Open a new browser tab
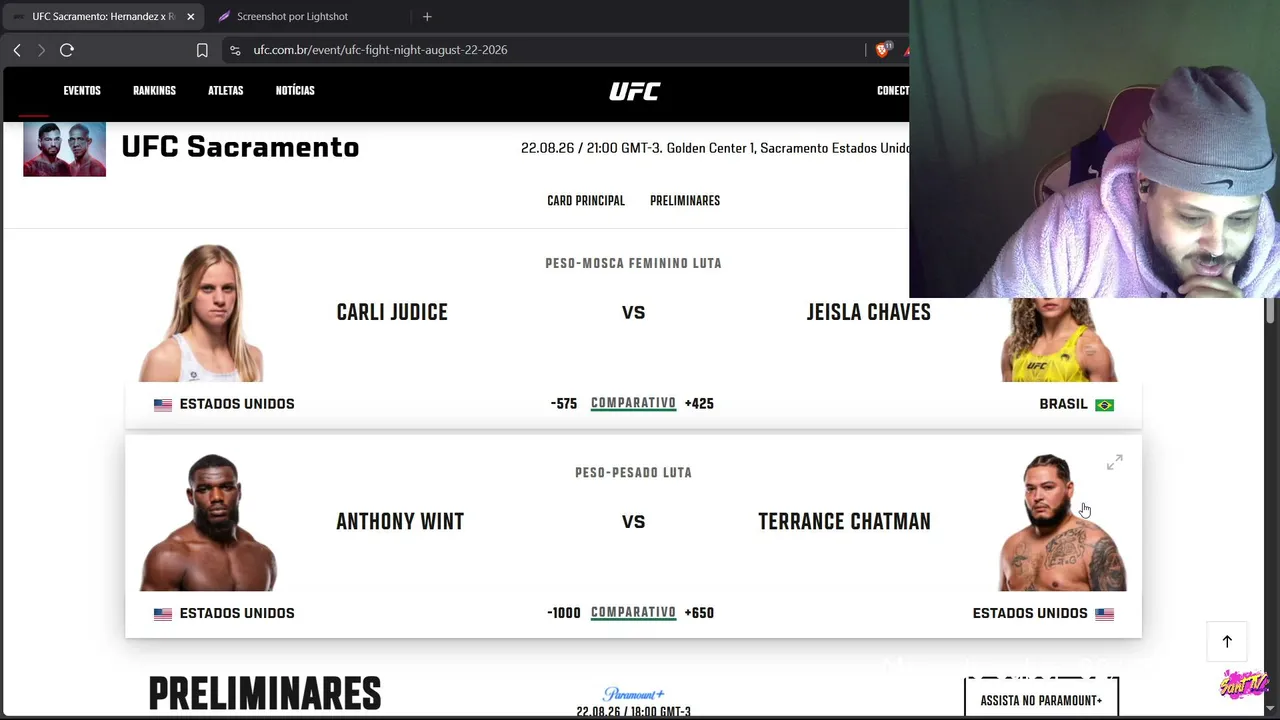Screen dimensions: 1280x720 427,16
